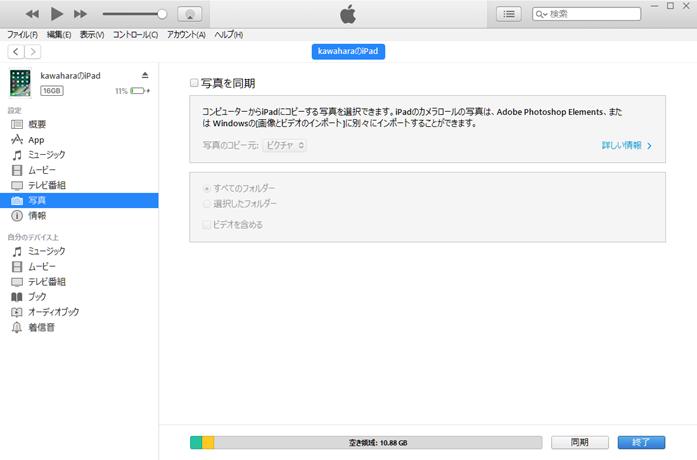The height and width of the screenshot is (460, 697).
Task: Click the 11% battery percentage text
Action: 121,91
